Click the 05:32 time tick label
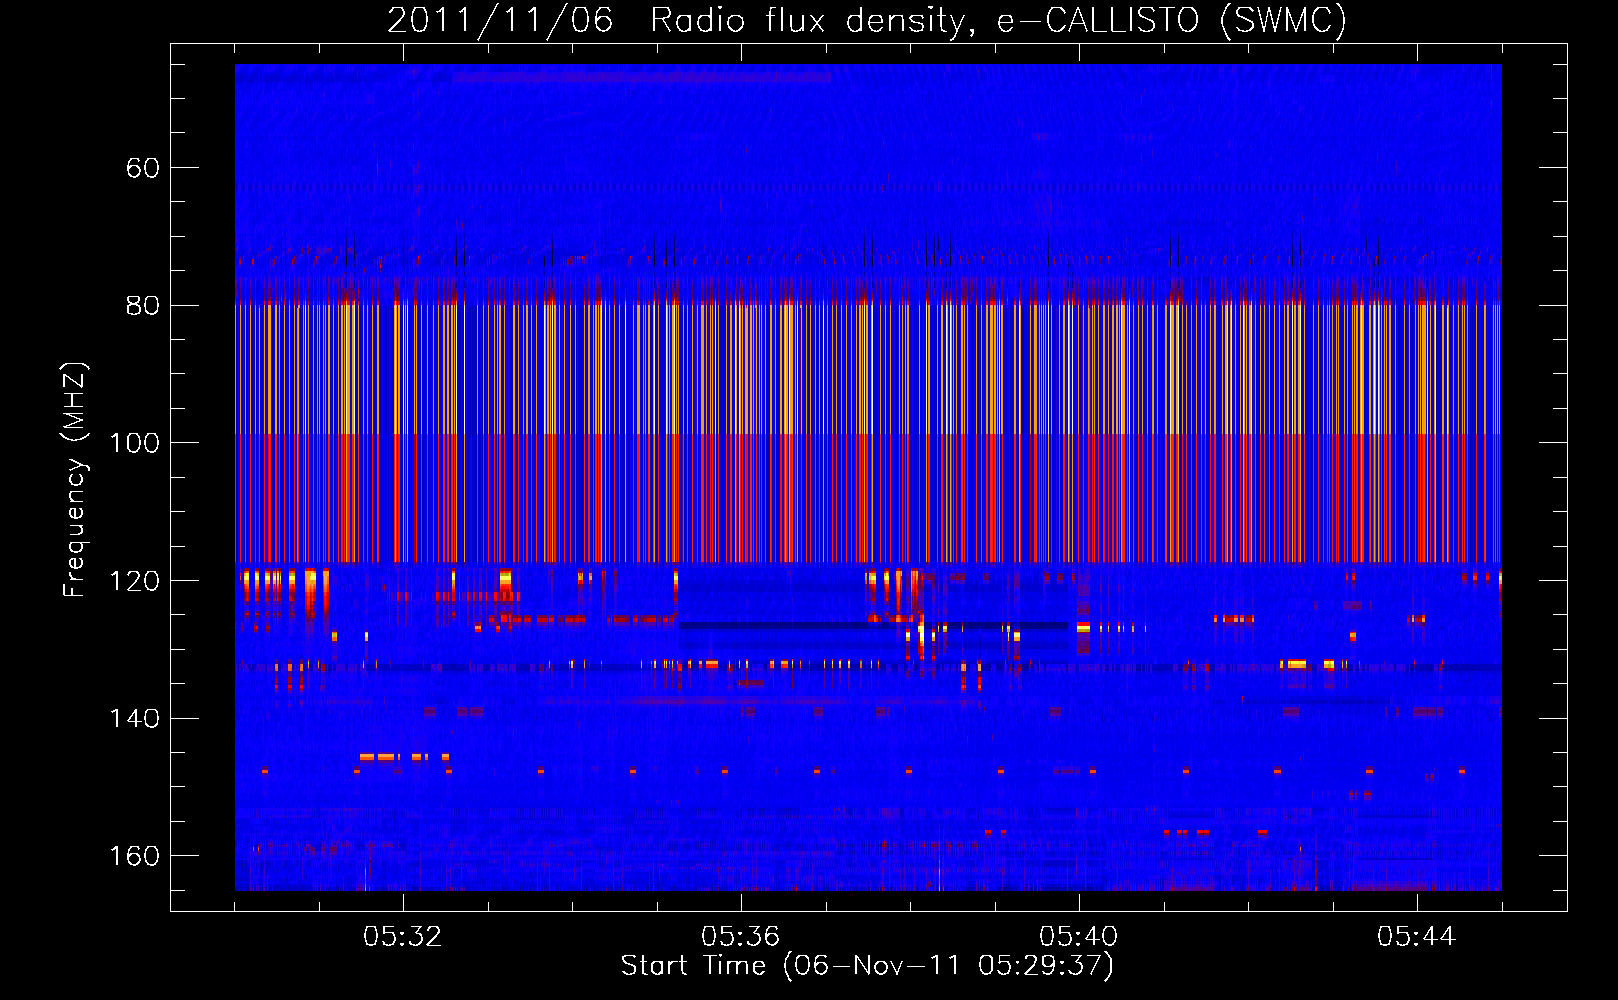 (403, 937)
